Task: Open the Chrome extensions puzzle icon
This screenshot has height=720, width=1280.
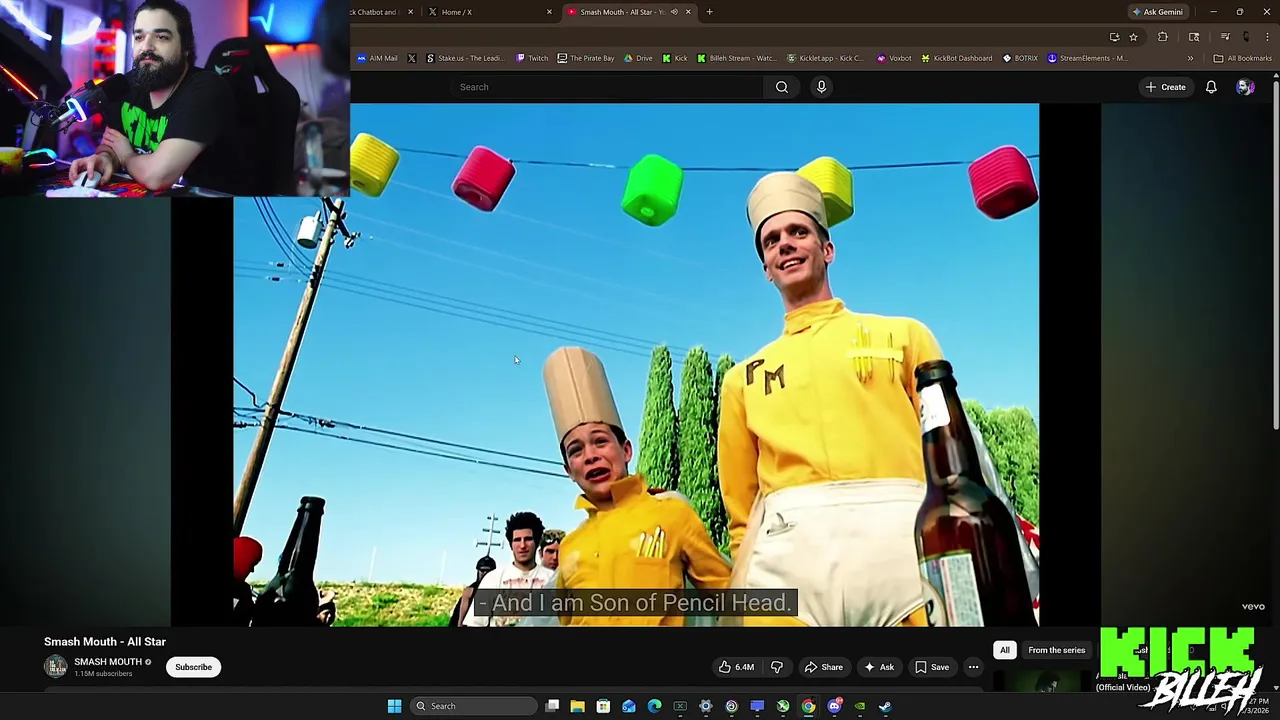Action: point(1162,37)
